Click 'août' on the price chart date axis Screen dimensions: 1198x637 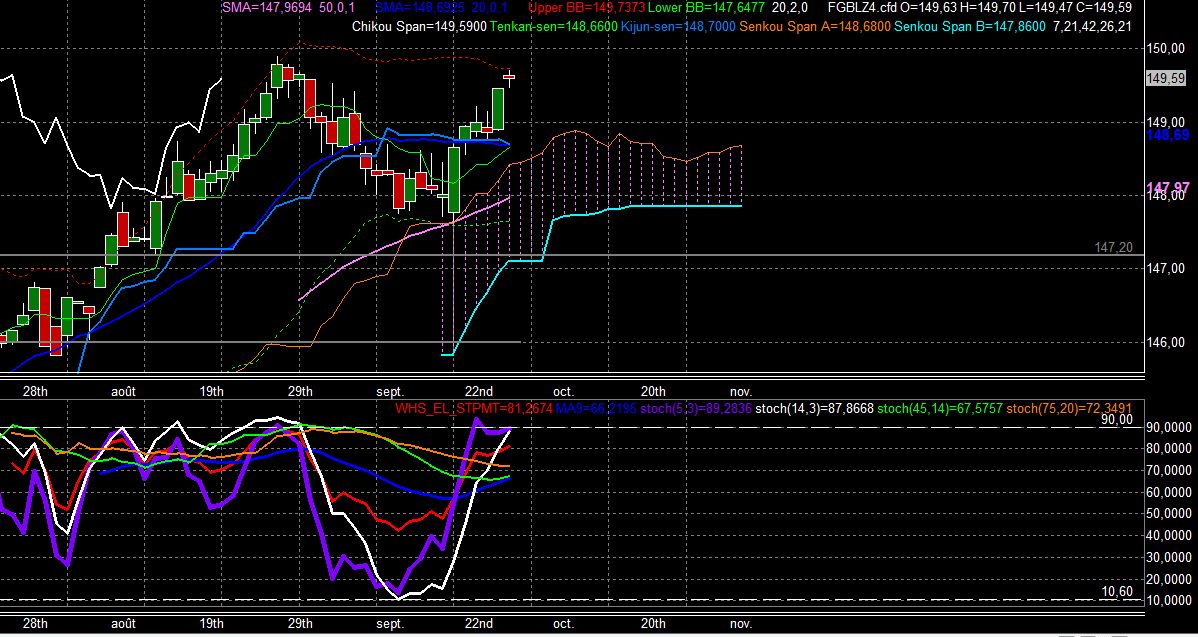(123, 392)
